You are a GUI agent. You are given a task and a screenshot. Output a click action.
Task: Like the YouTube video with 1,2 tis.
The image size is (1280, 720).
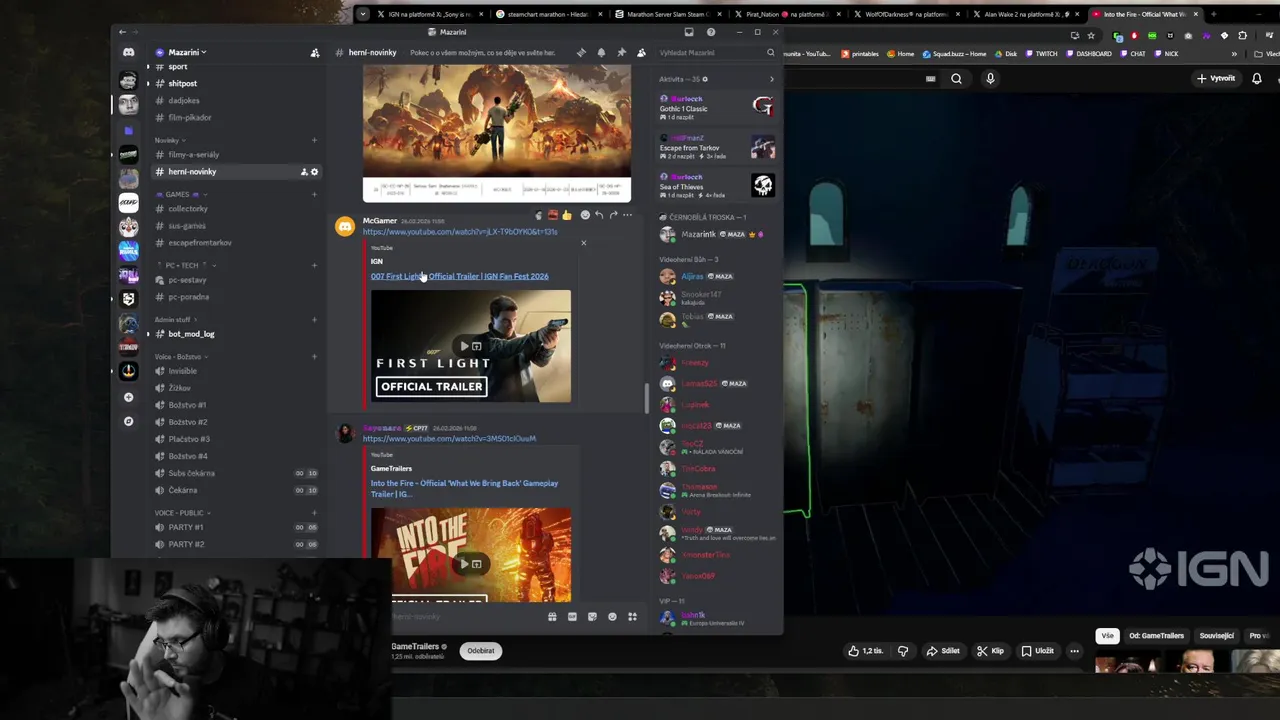(865, 651)
